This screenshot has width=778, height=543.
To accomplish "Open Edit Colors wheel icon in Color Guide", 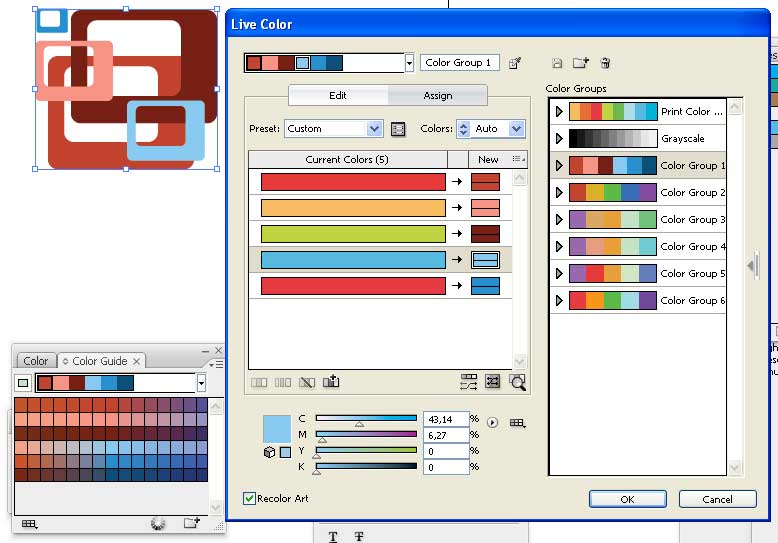I will [x=157, y=522].
